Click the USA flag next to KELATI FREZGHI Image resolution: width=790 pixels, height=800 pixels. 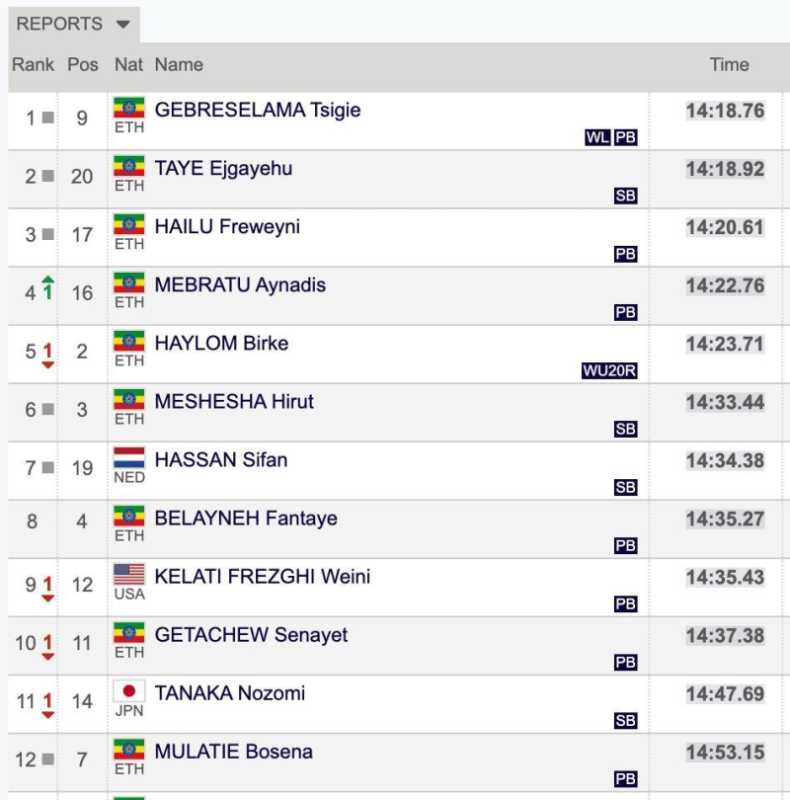(x=129, y=575)
